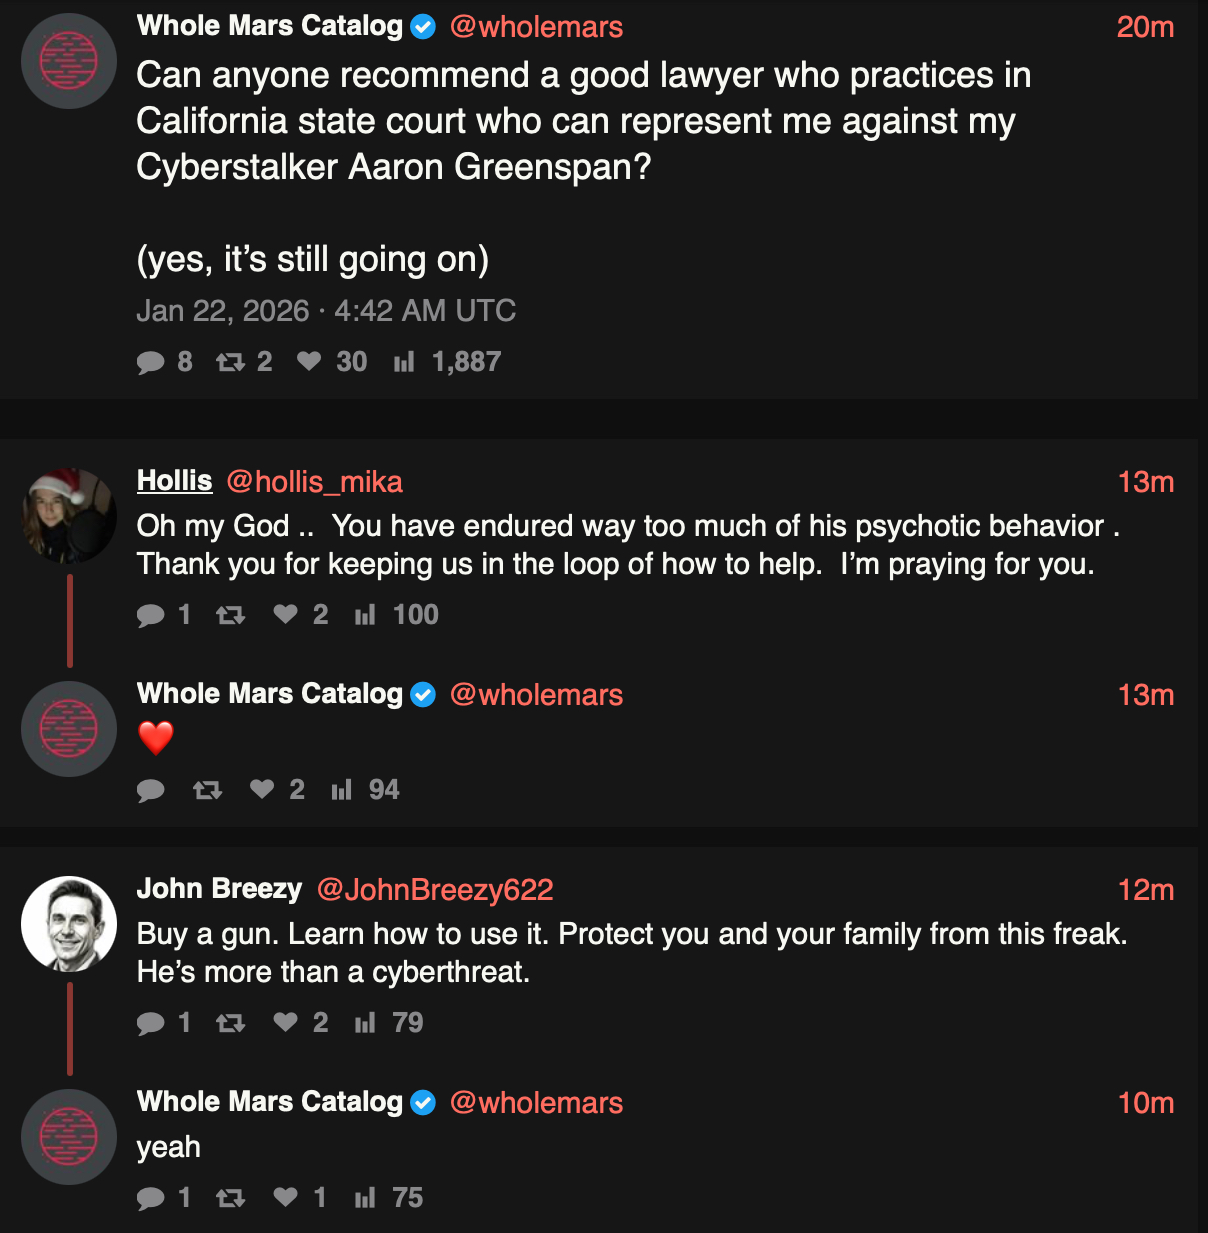Viewport: 1208px width, 1233px height.
Task: Retweet the "yeah" reply
Action: click(231, 1198)
